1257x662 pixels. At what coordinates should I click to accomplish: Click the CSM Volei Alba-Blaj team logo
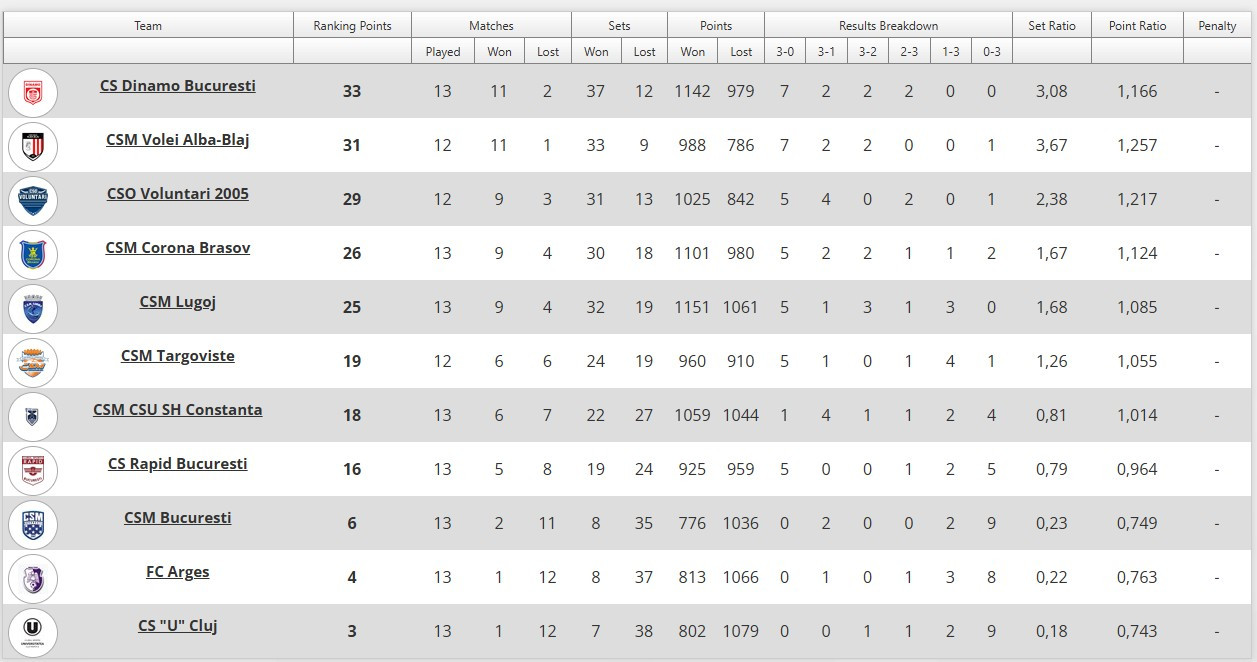(x=33, y=146)
